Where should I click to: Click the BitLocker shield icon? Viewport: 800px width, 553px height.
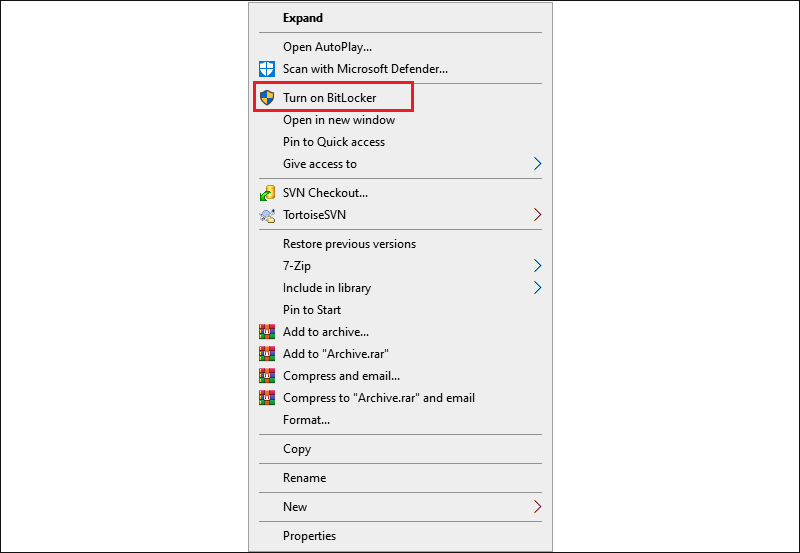tap(267, 97)
